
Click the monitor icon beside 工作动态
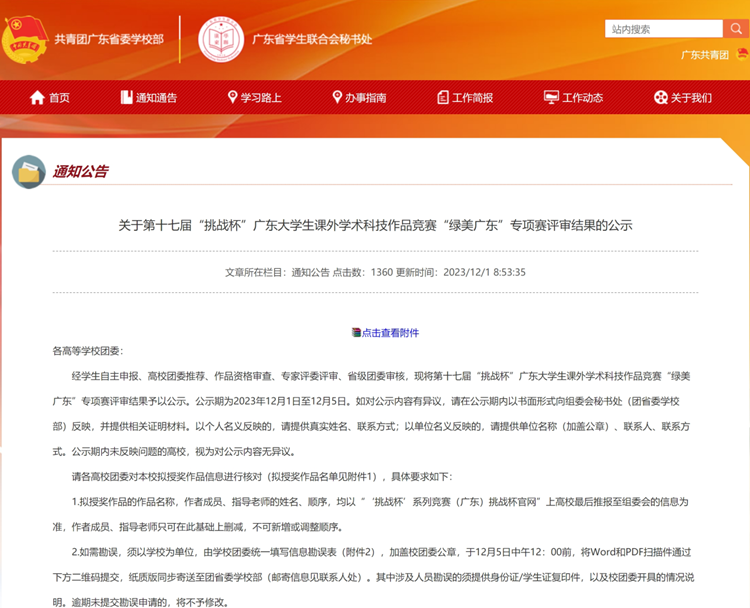click(x=551, y=97)
